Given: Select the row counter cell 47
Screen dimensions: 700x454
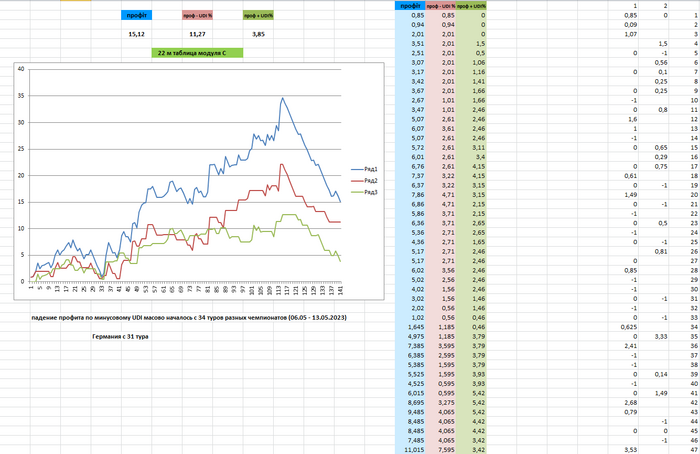Looking at the screenshot, I should 684,450.
